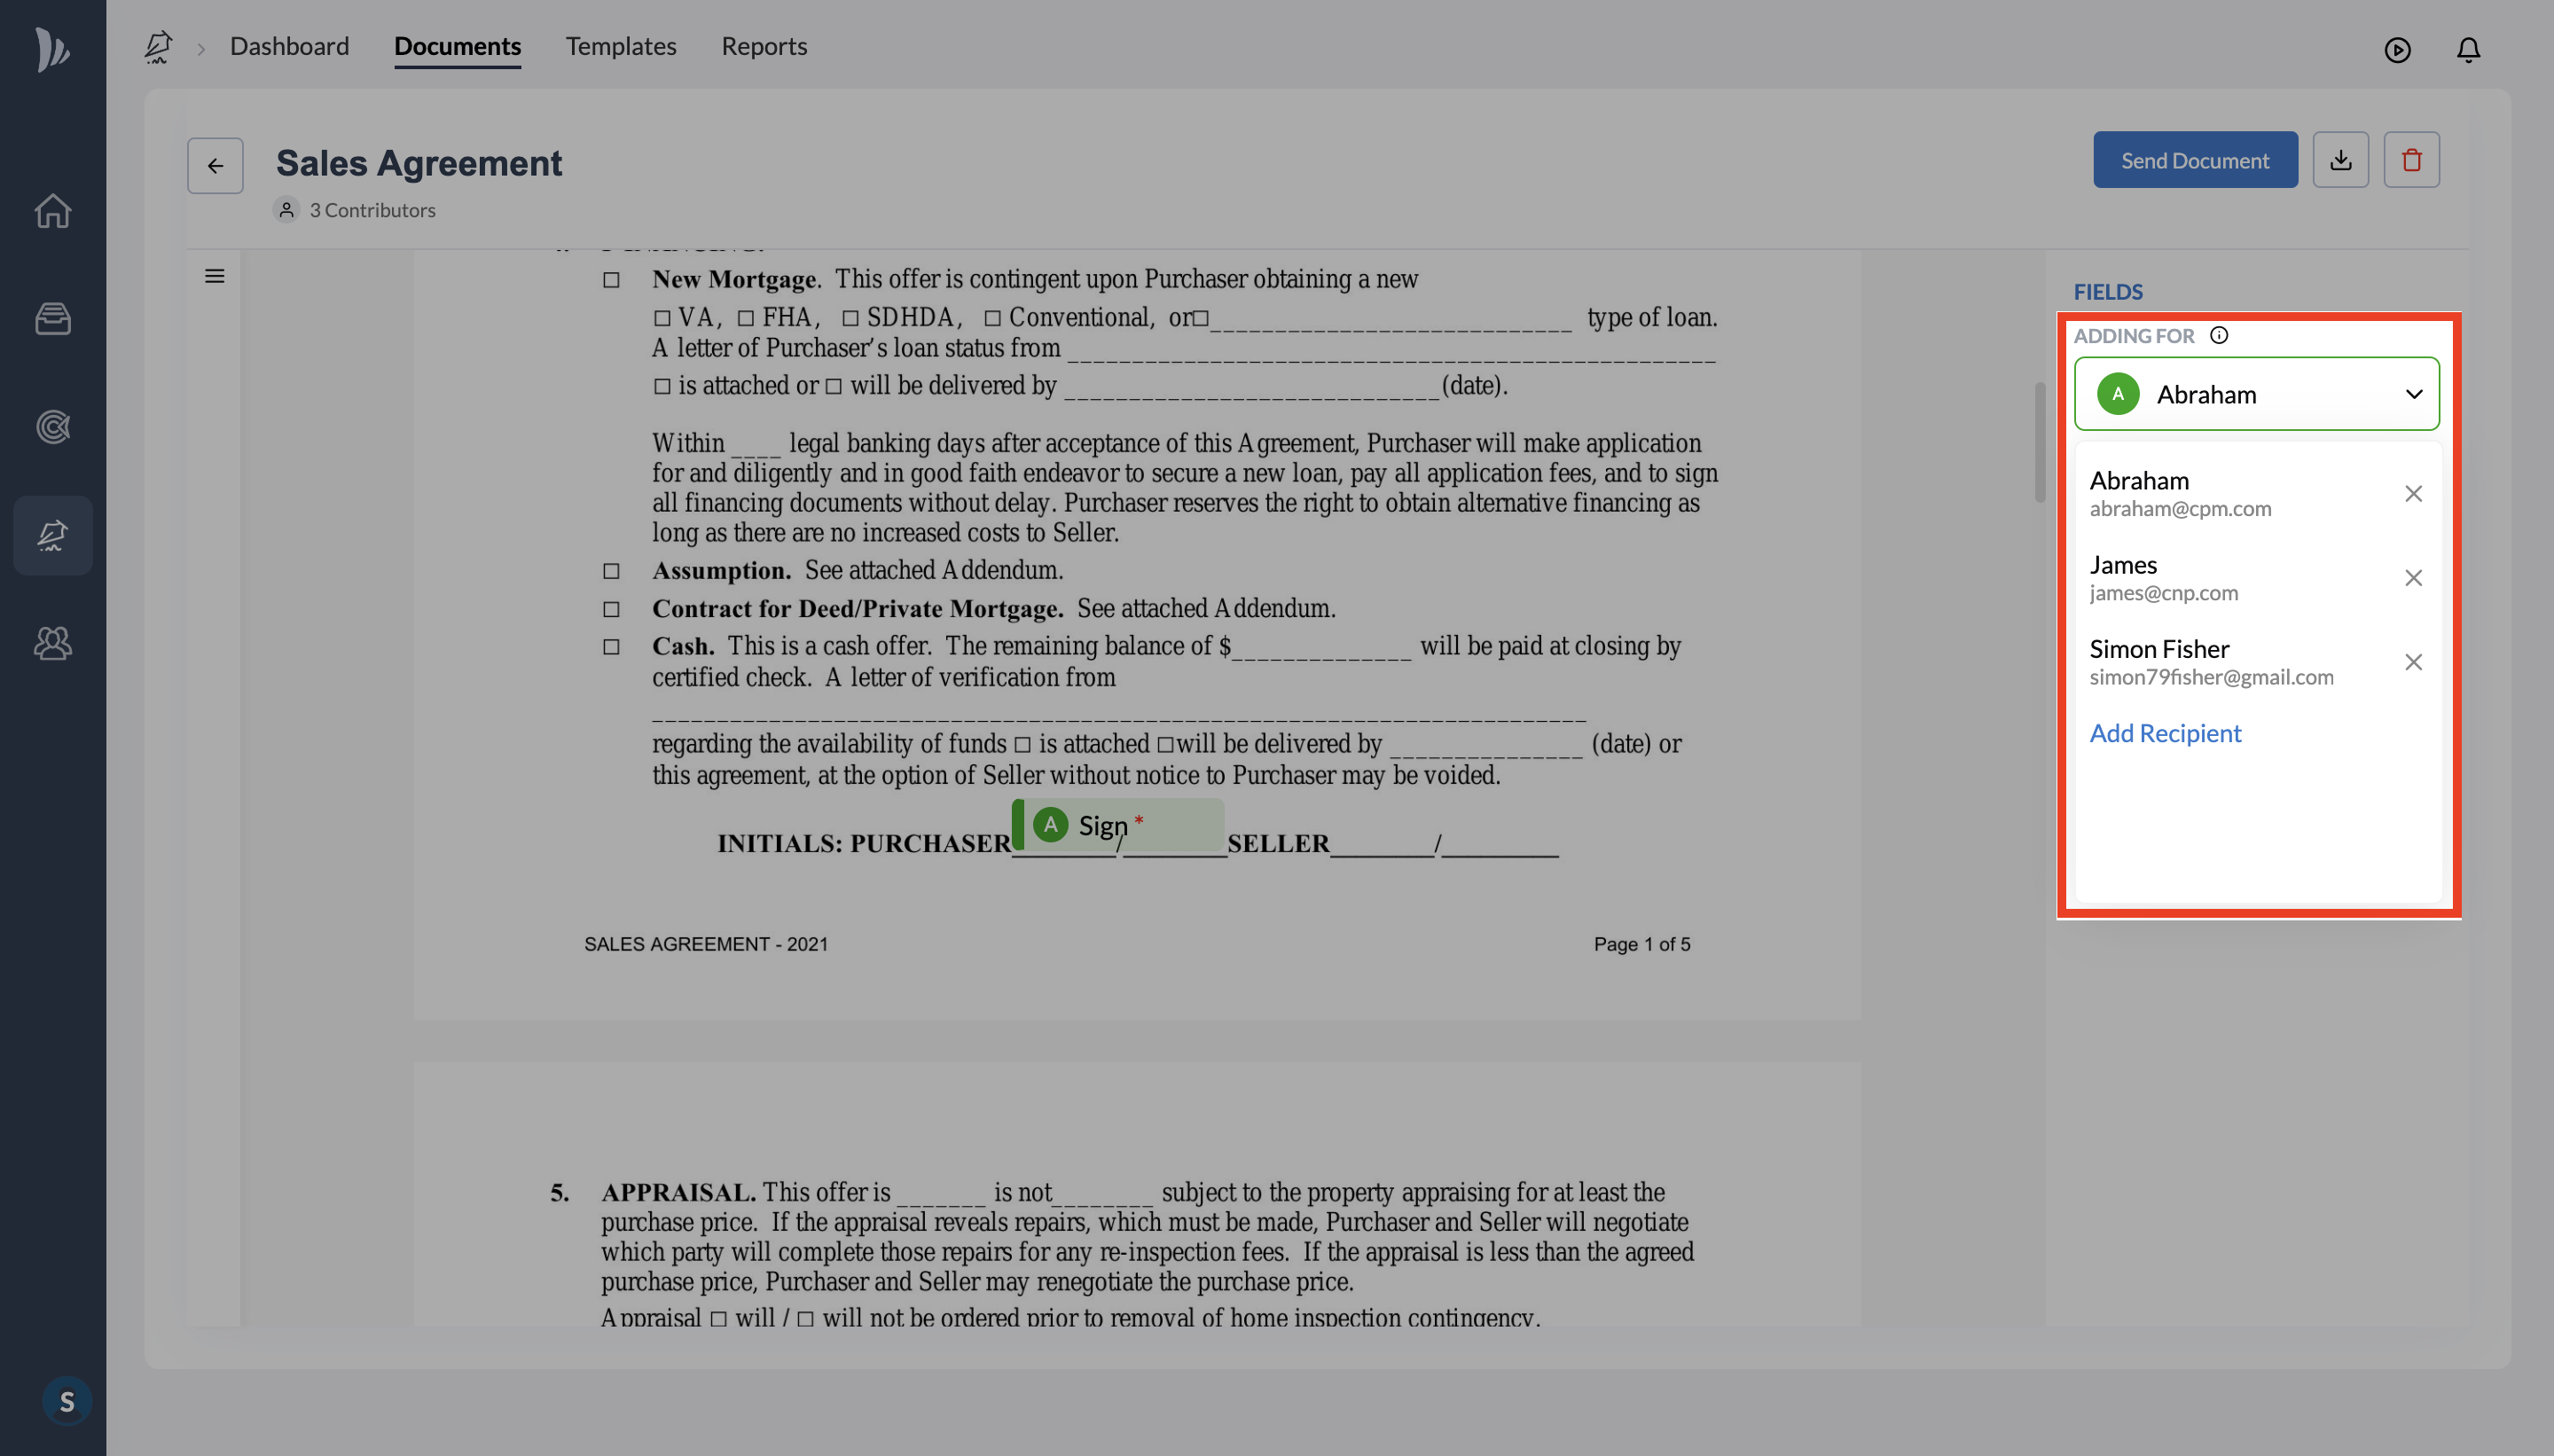Switch to the Templates tab
The image size is (2554, 1456).
click(620, 46)
